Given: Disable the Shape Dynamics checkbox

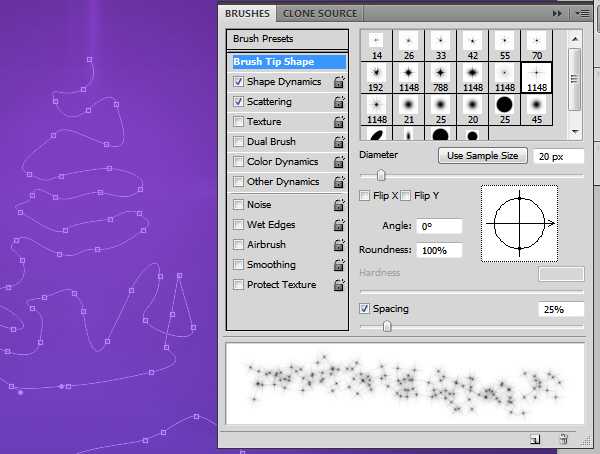Looking at the screenshot, I should pos(238,82).
